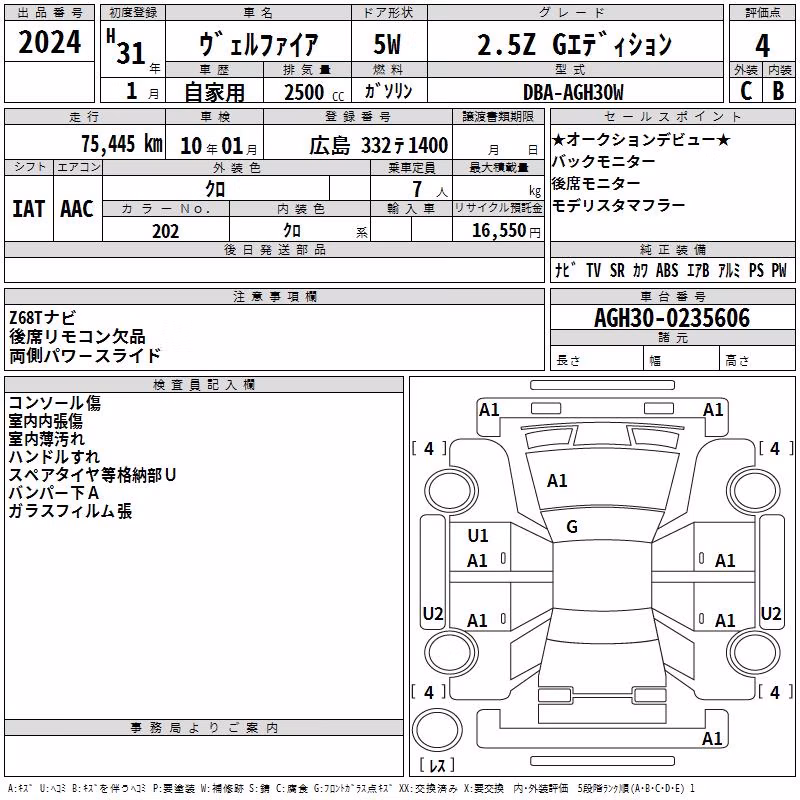Click fuel type ガソリン
Viewport: 800px width, 800px height.
388,91
